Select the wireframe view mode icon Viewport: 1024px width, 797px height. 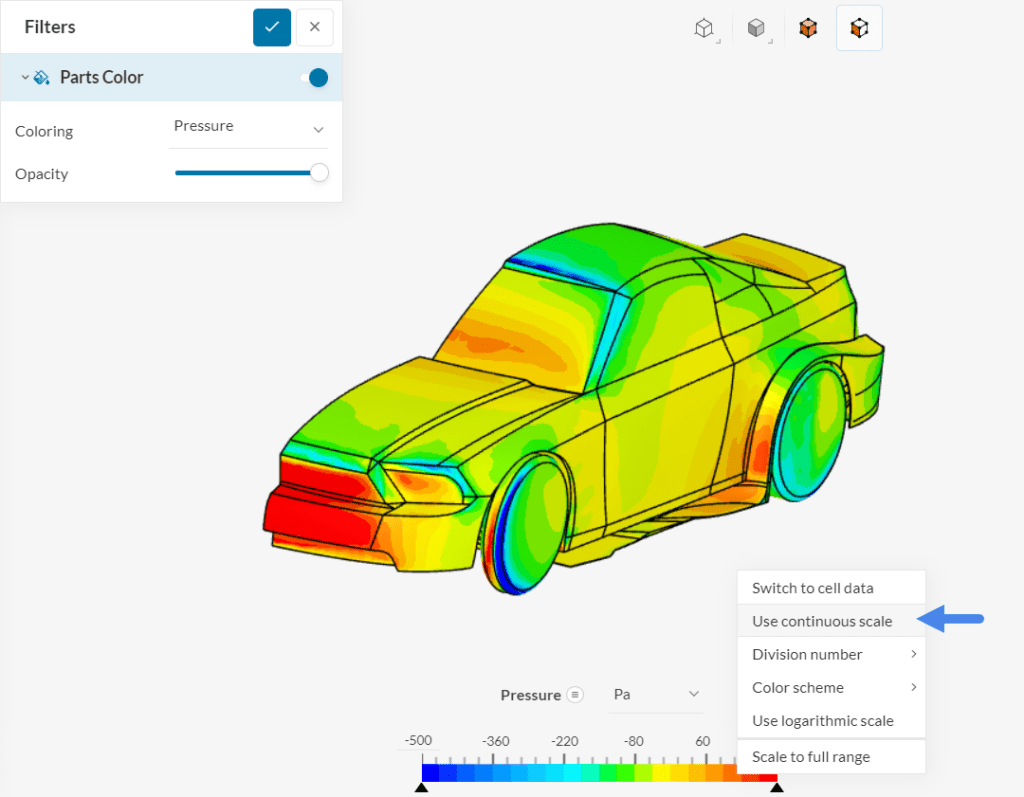tap(703, 29)
